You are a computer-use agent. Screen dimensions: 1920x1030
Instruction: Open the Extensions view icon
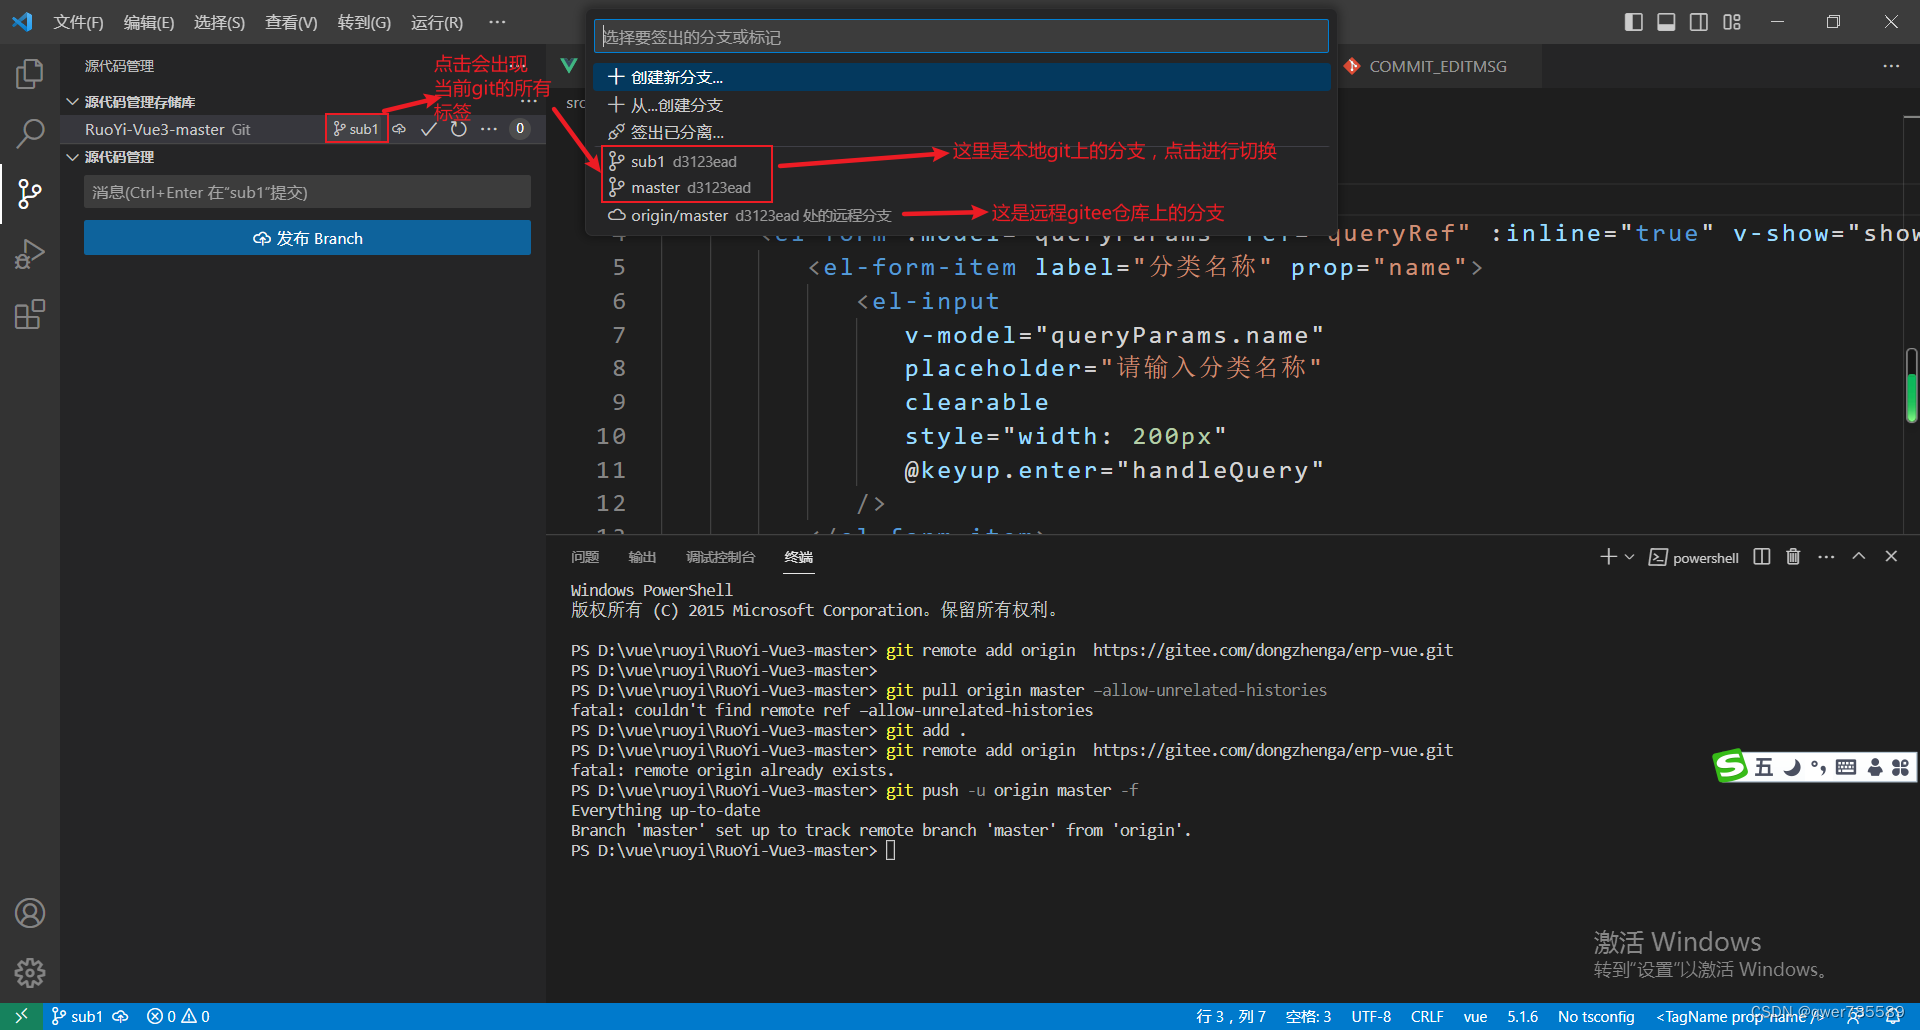(30, 314)
